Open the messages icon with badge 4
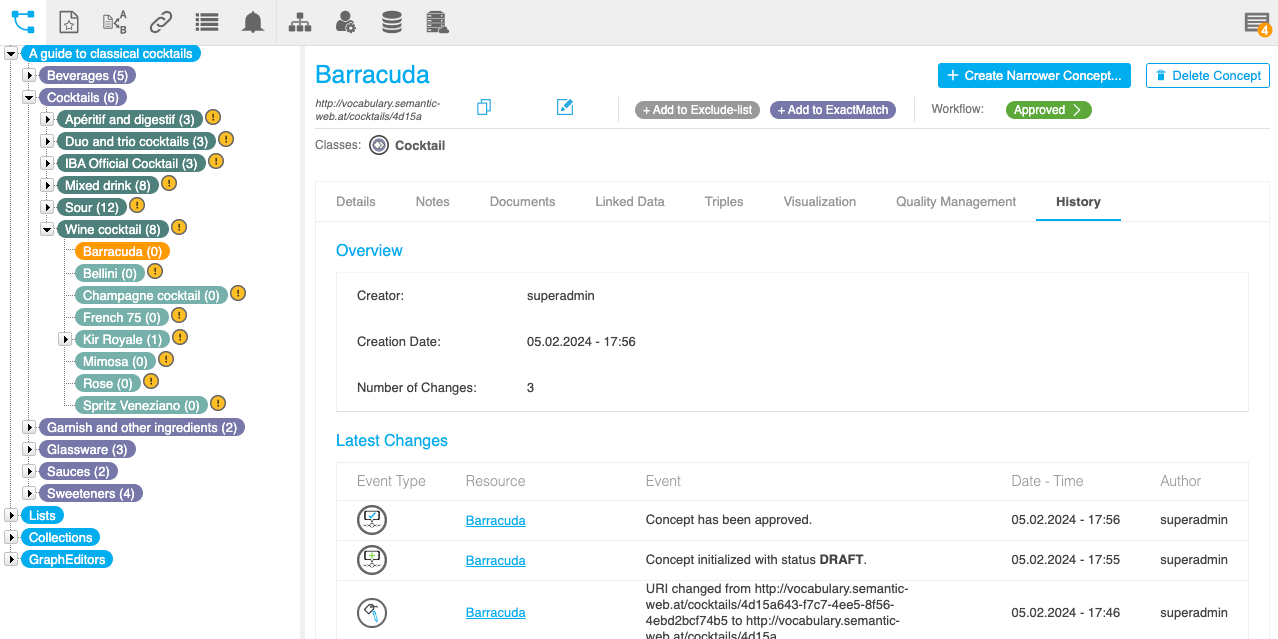 point(1257,23)
